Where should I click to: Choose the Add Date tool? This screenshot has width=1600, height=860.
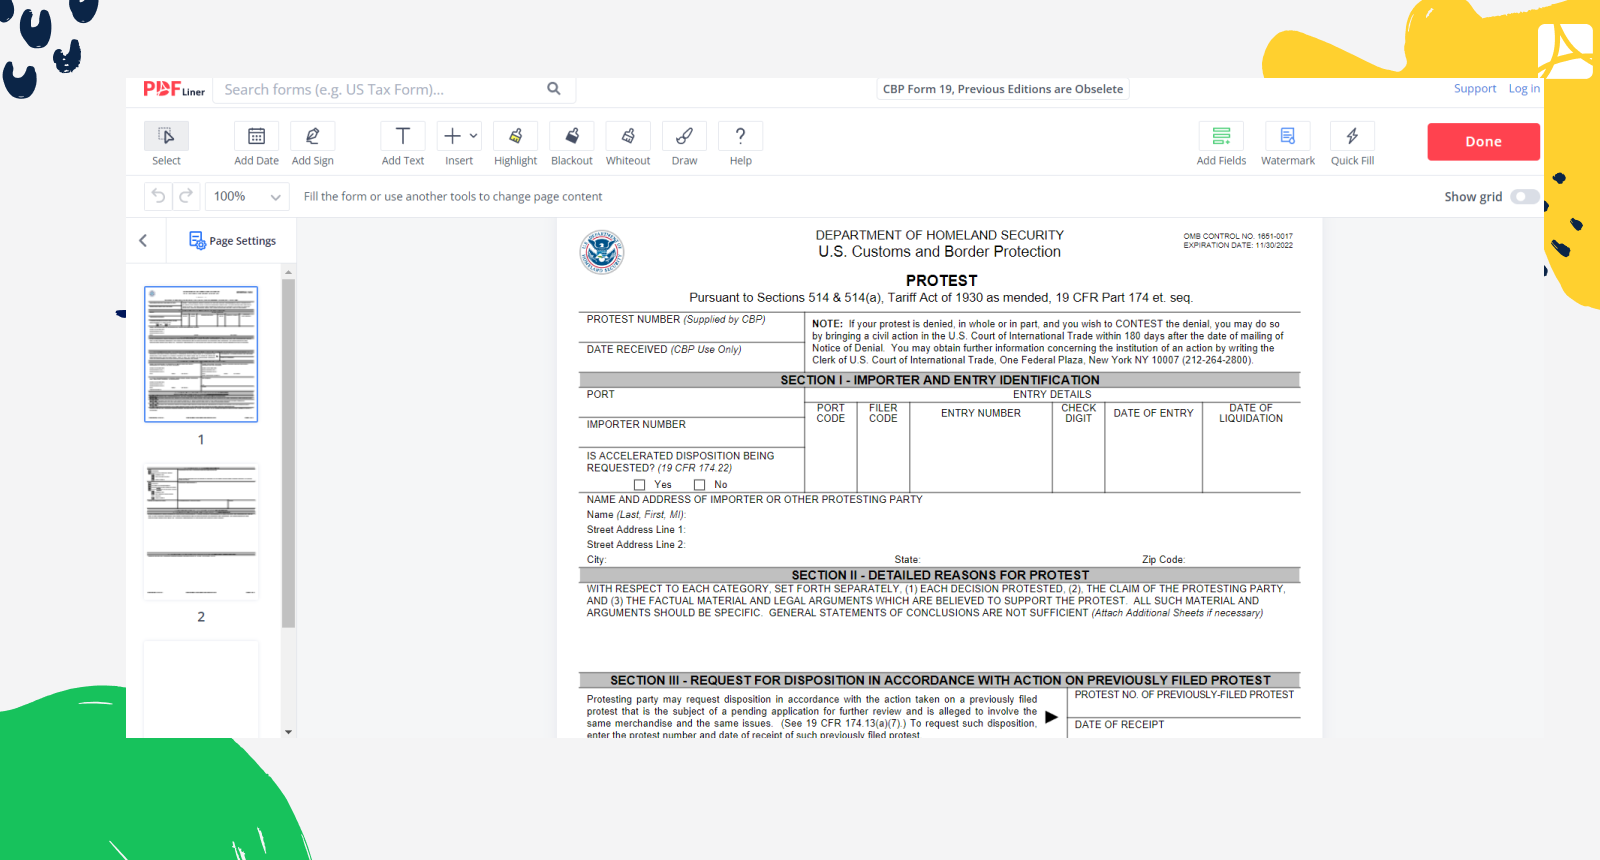click(256, 136)
